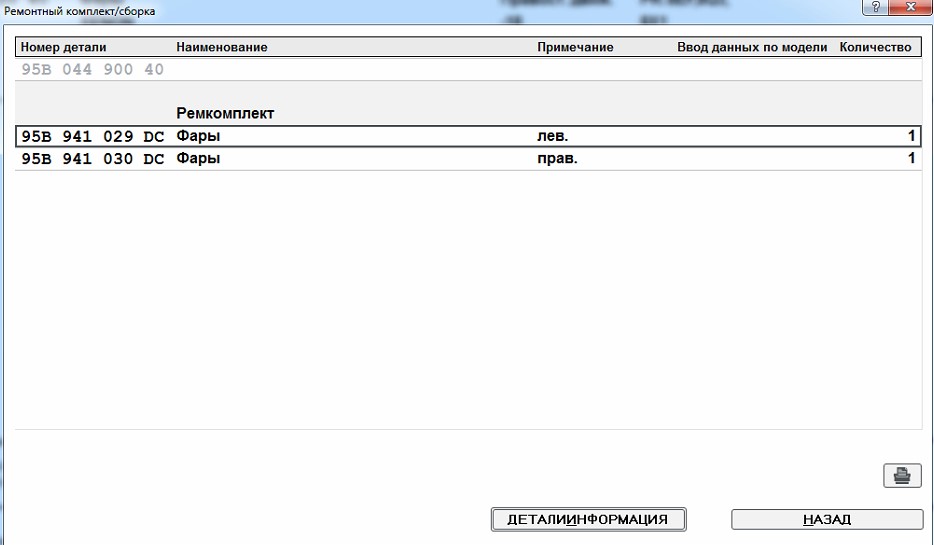Click the Примечание column header

[575, 47]
